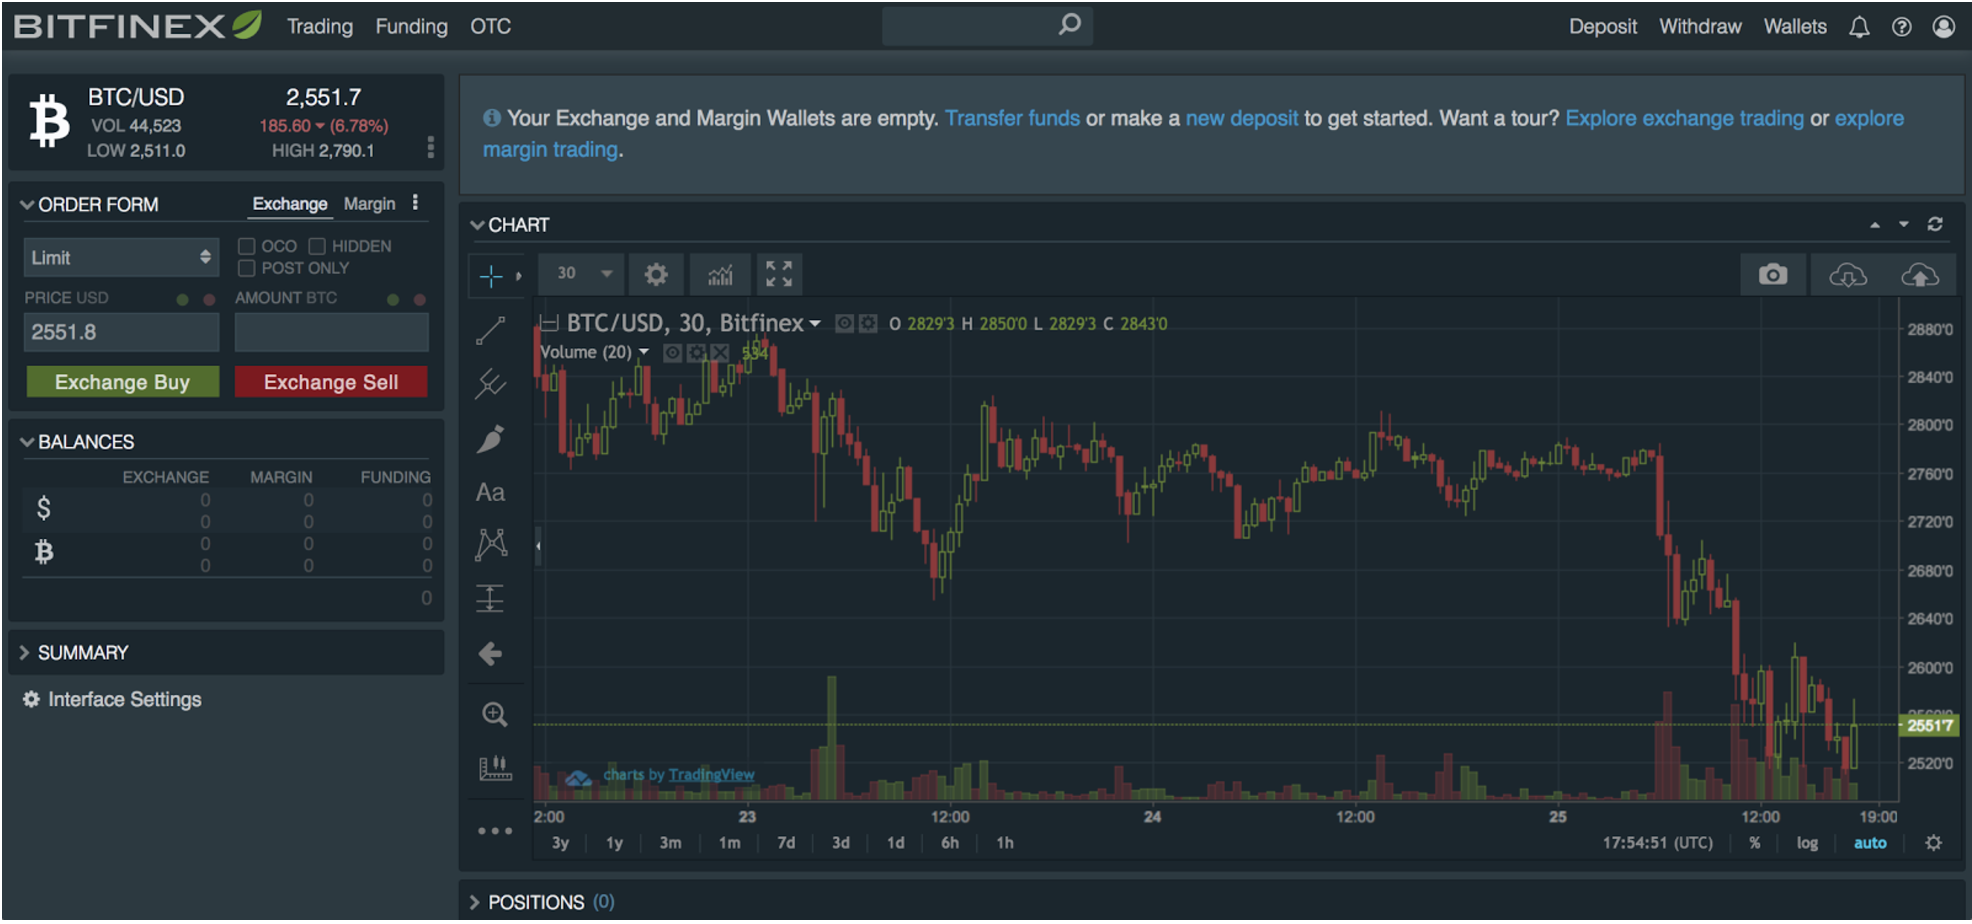1972x924 pixels.
Task: Click the AMOUNT BTC input field
Action: click(332, 332)
